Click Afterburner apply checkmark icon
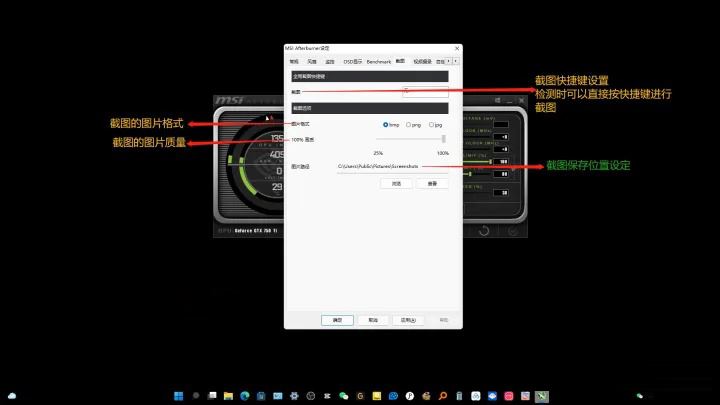 [513, 231]
